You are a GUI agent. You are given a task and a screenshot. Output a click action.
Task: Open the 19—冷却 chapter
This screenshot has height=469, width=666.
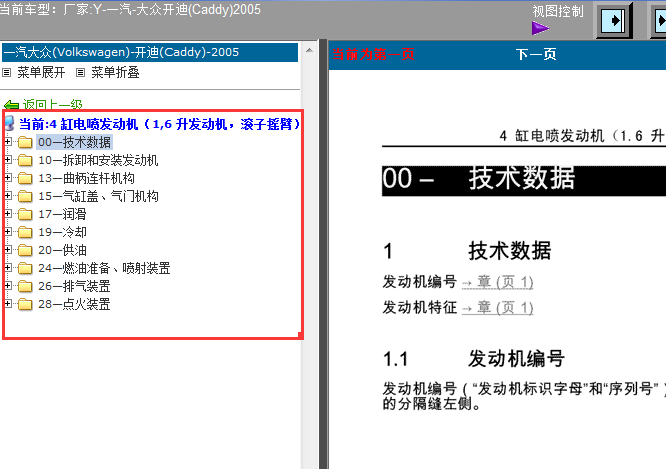[62, 232]
